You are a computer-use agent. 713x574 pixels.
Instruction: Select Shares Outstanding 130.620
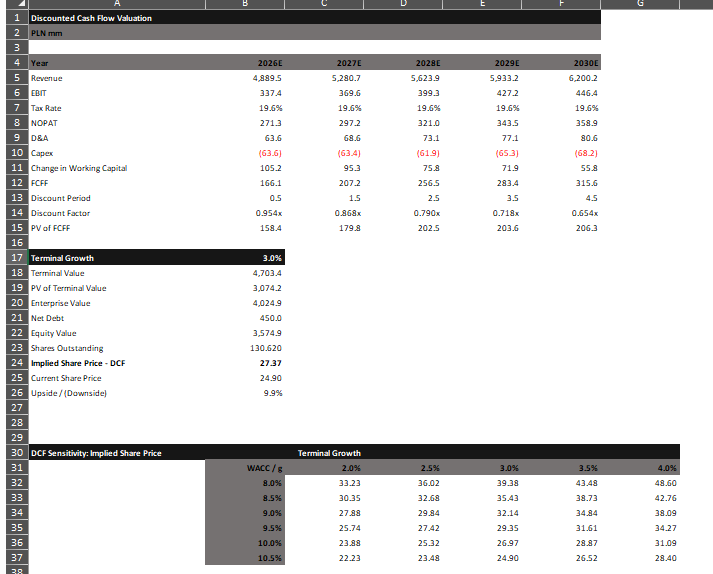[x=266, y=348]
